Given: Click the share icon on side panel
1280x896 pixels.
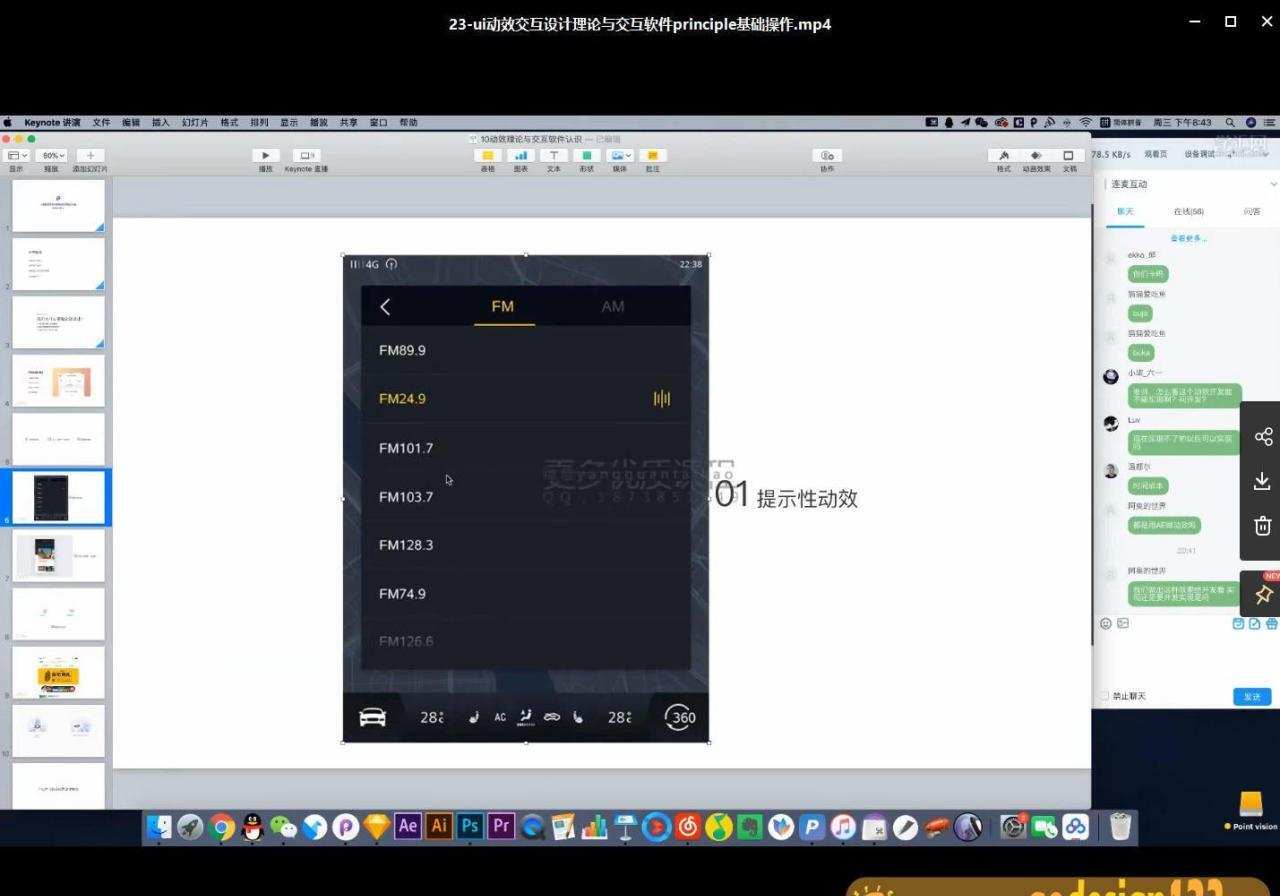Looking at the screenshot, I should click(1263, 436).
